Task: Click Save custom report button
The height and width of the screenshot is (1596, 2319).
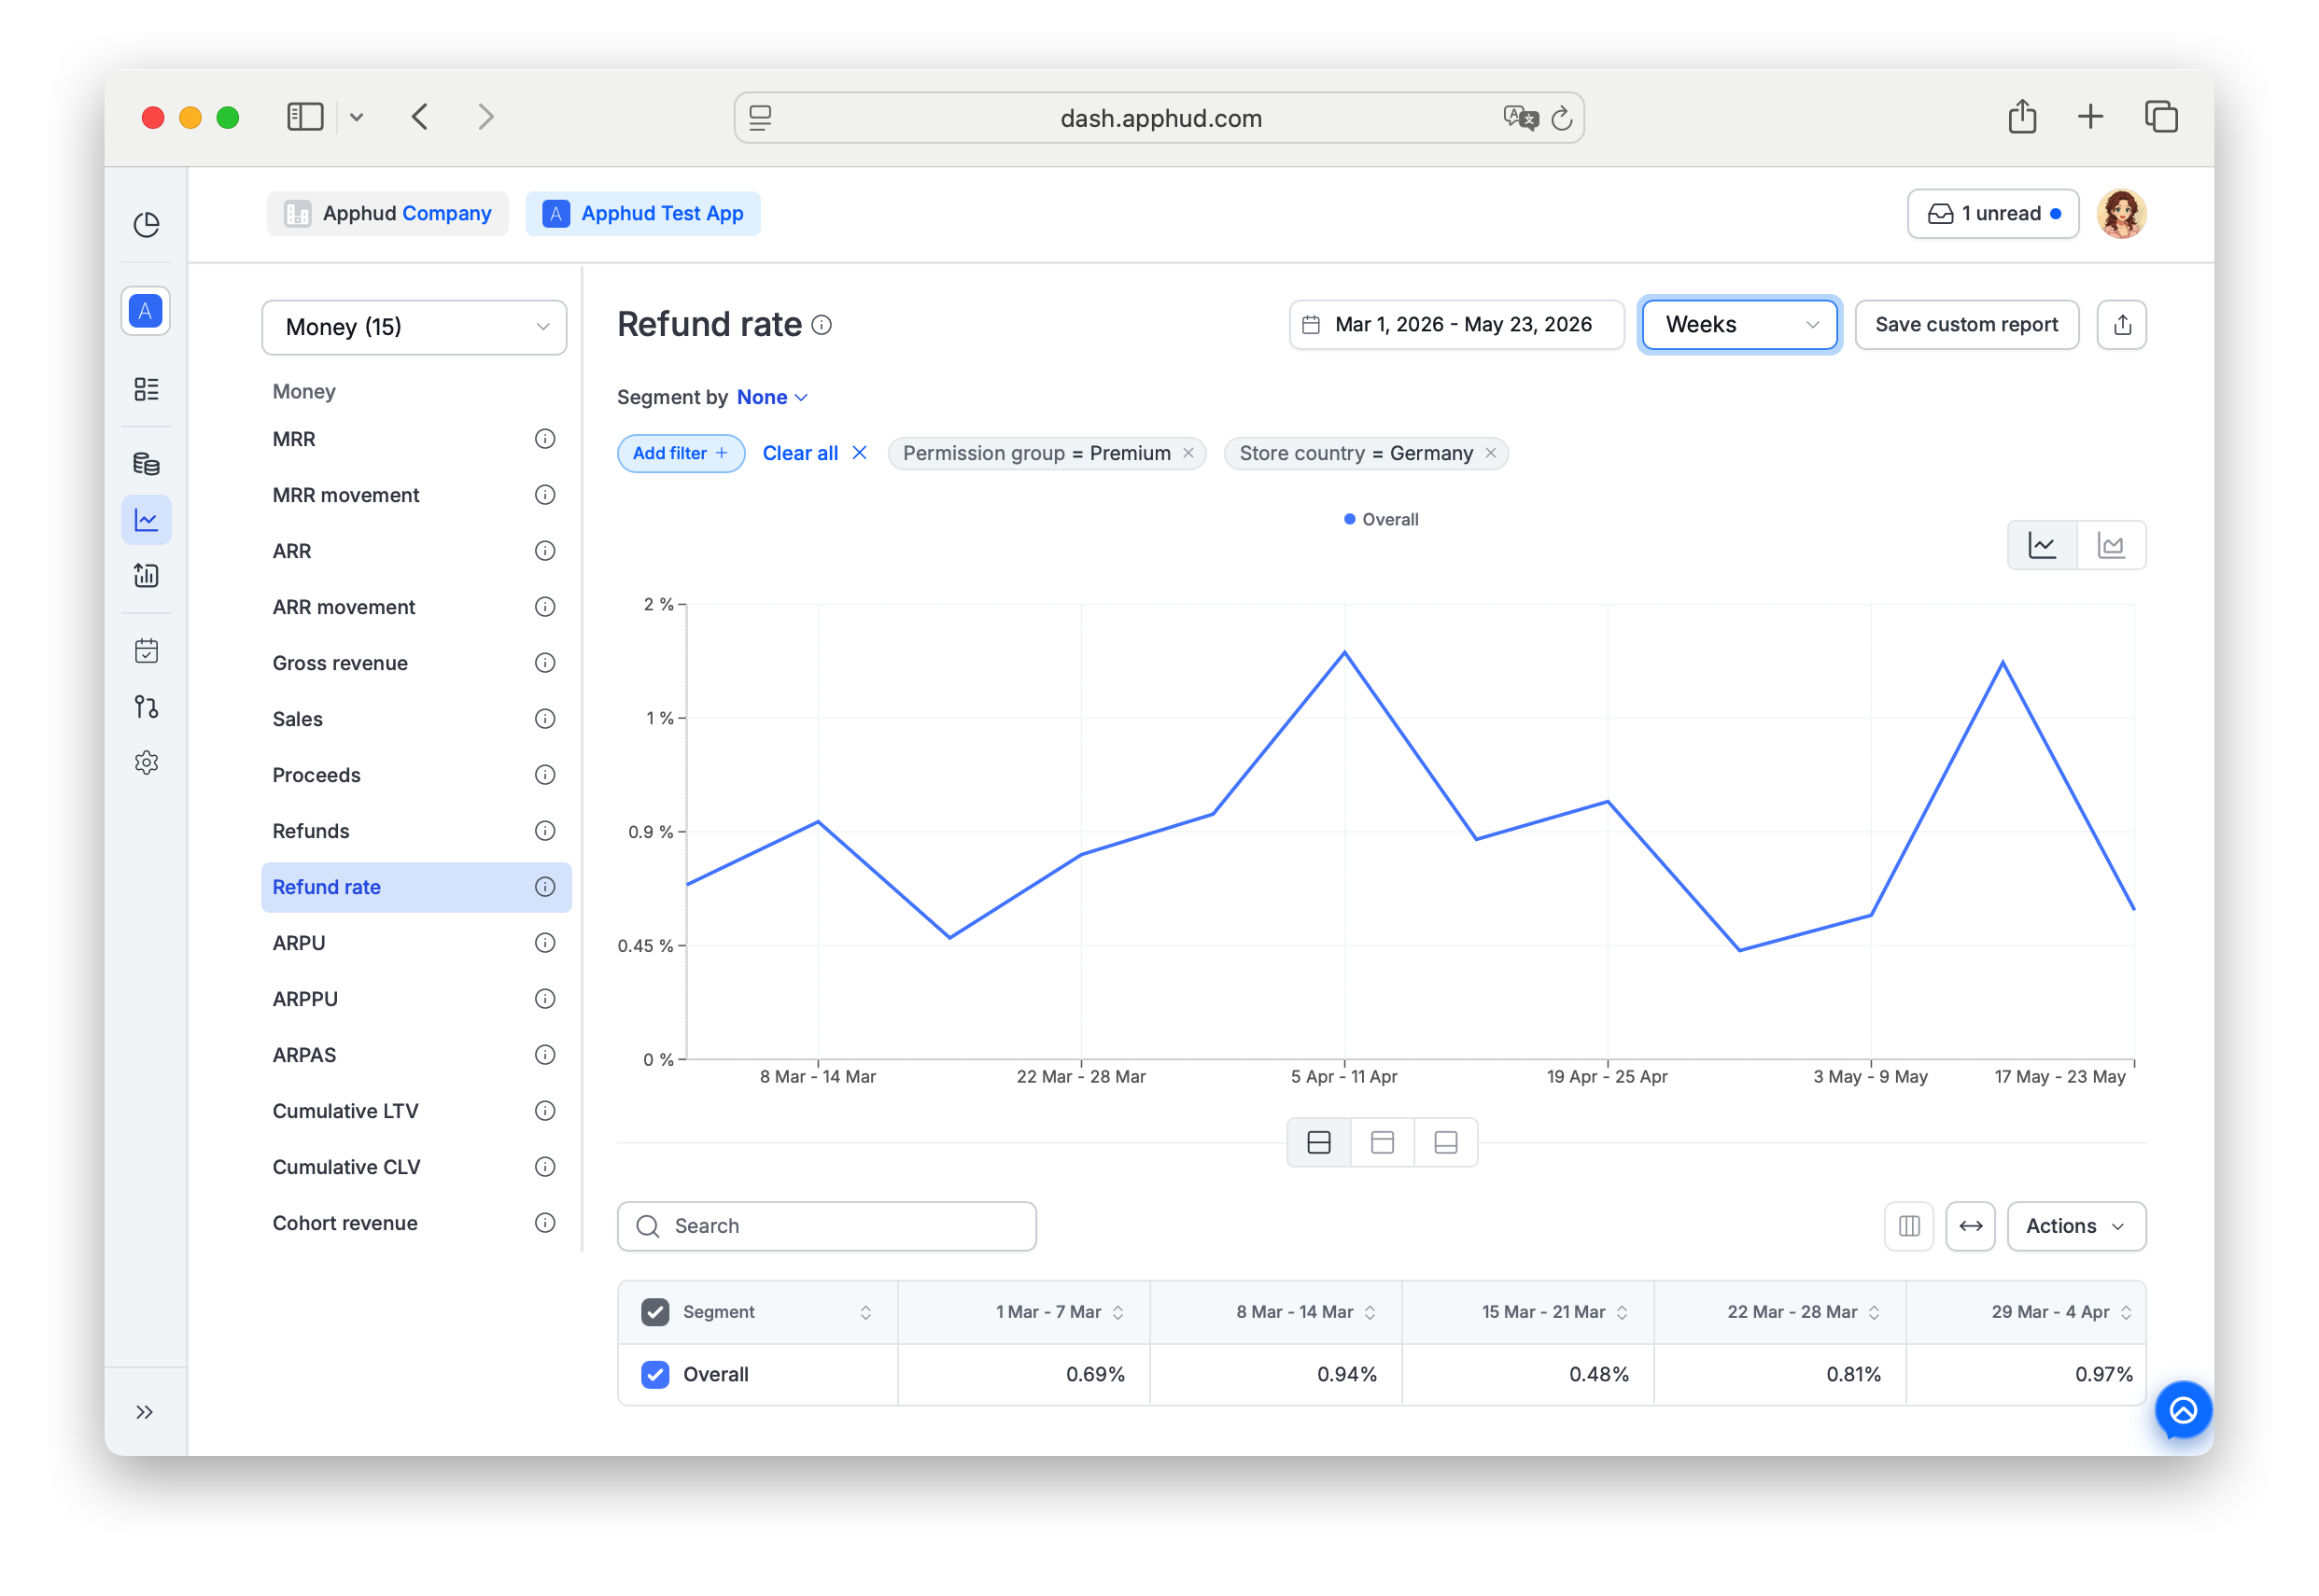Action: [x=1966, y=325]
